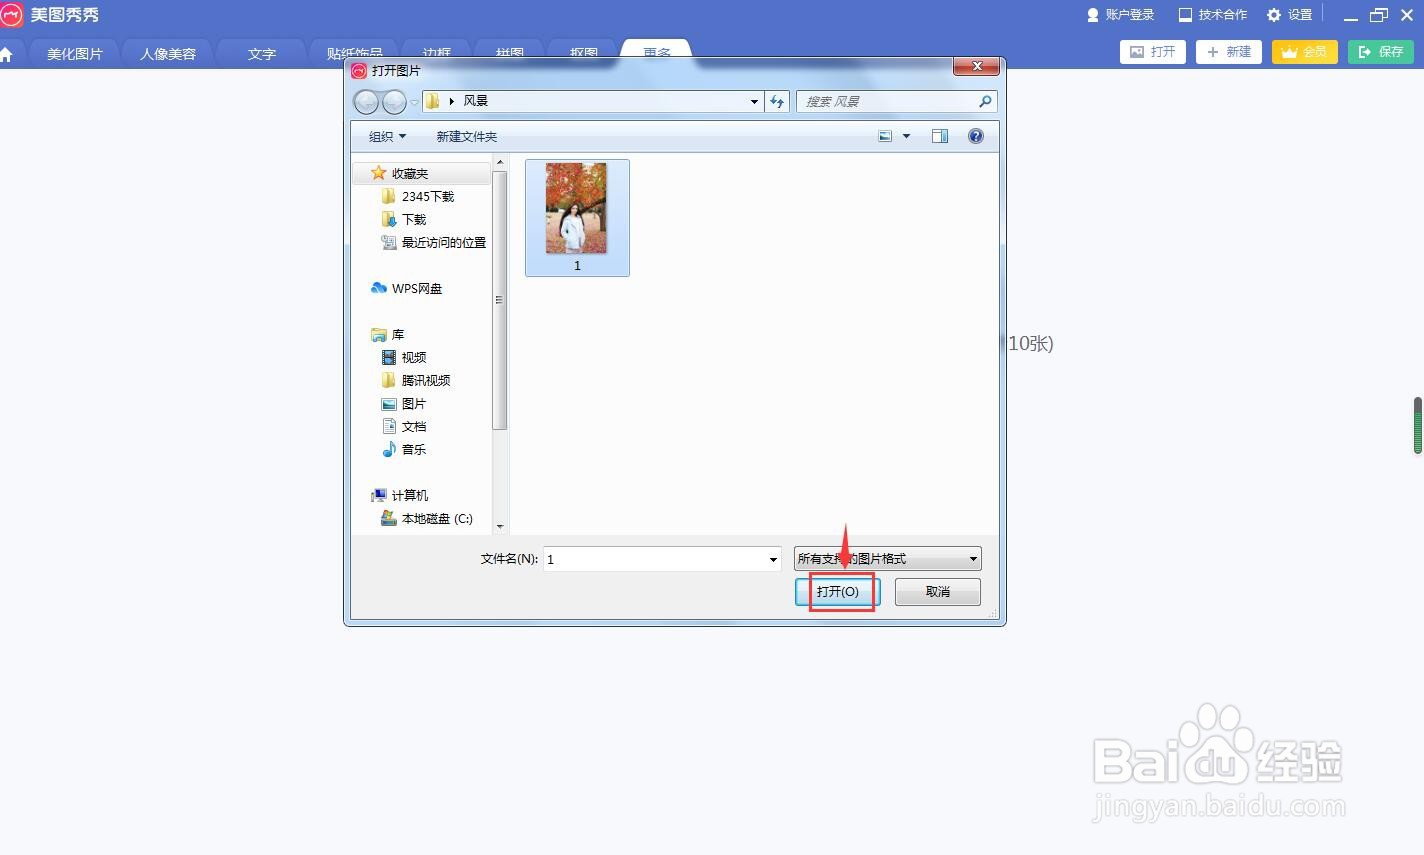Open the 文档 library
1424x855 pixels.
tap(404, 426)
